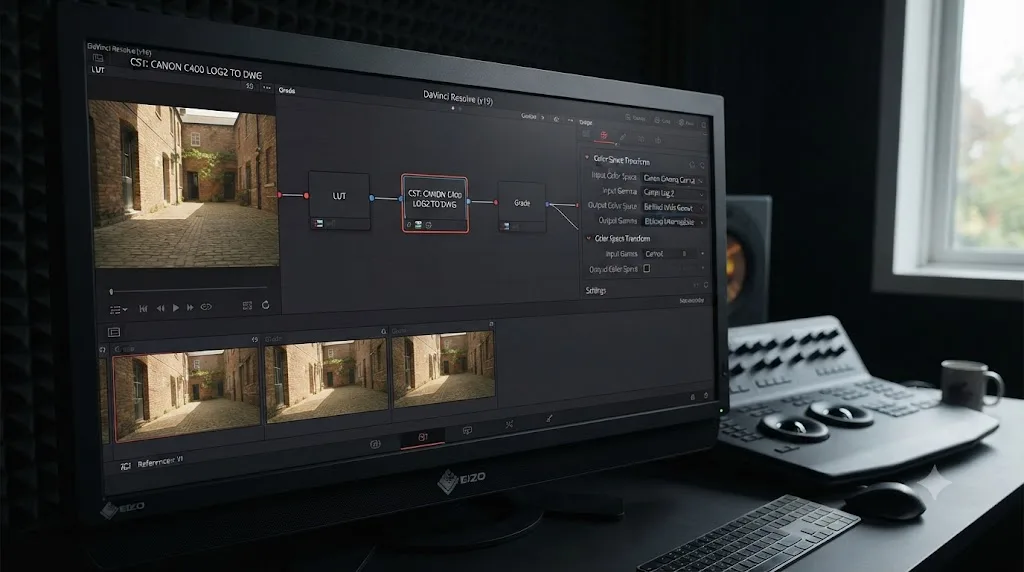
Task: Click second icon right of Color Space Transform header
Action: click(x=702, y=165)
